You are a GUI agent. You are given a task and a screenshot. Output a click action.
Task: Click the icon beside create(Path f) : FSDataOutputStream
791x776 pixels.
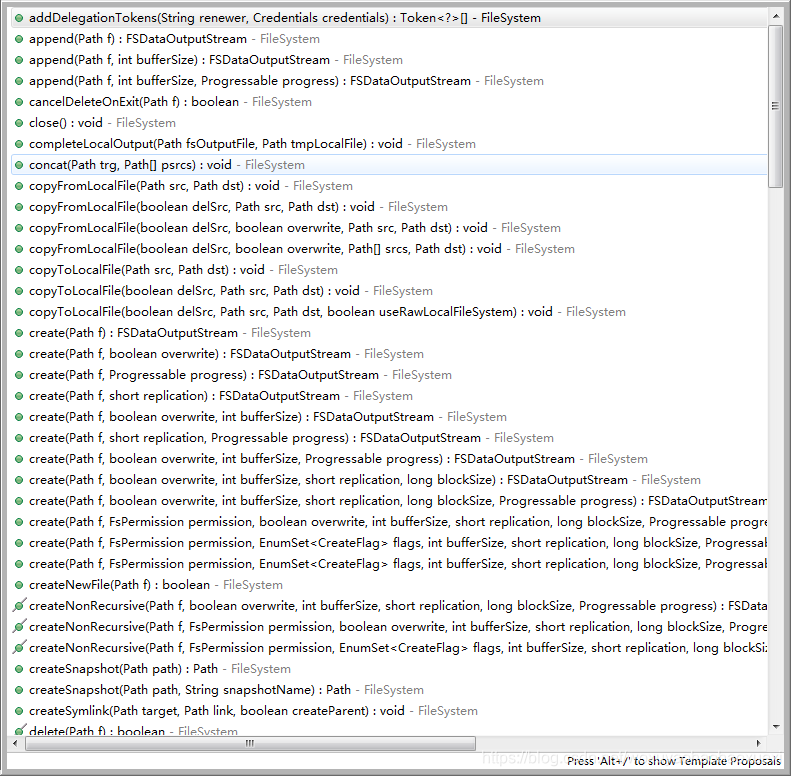[19, 333]
